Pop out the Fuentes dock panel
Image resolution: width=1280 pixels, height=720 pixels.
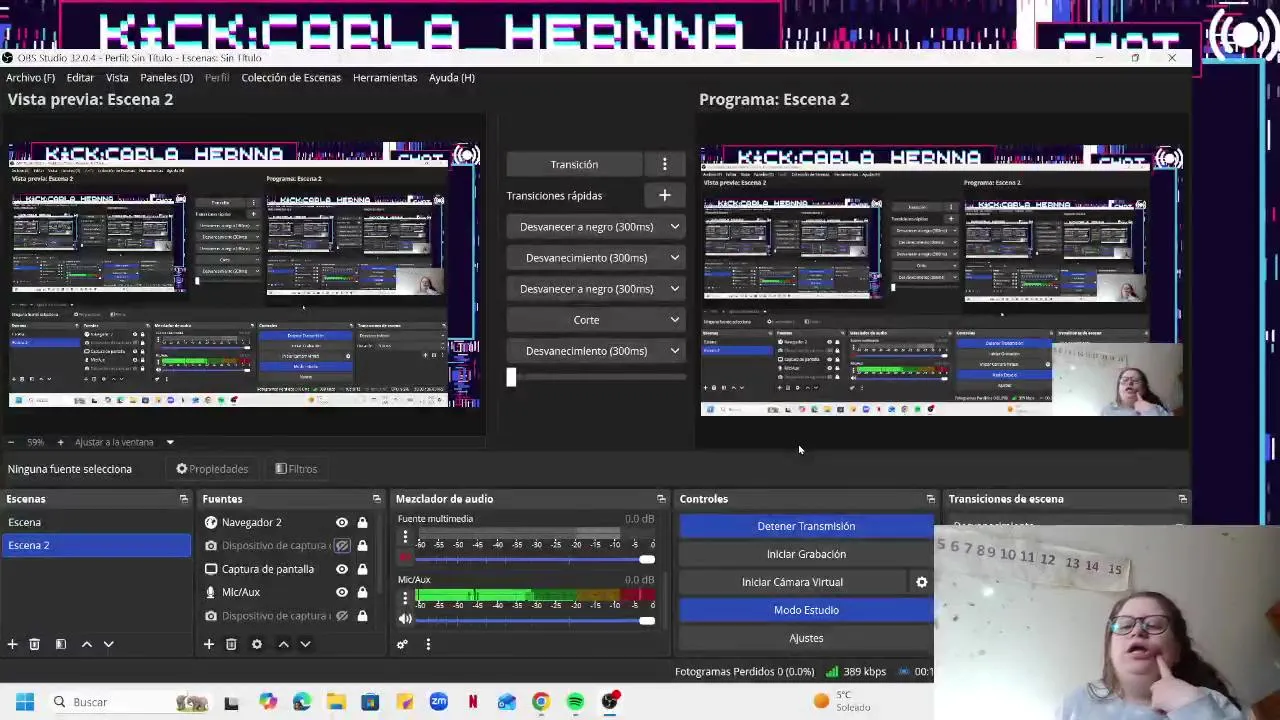(376, 499)
